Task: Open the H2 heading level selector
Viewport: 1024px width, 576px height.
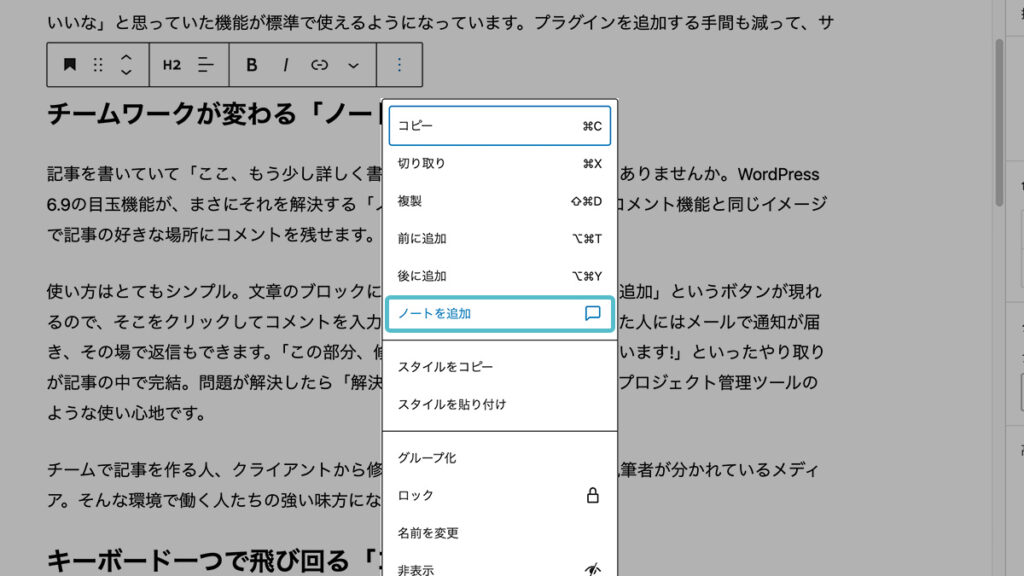Action: pos(172,65)
